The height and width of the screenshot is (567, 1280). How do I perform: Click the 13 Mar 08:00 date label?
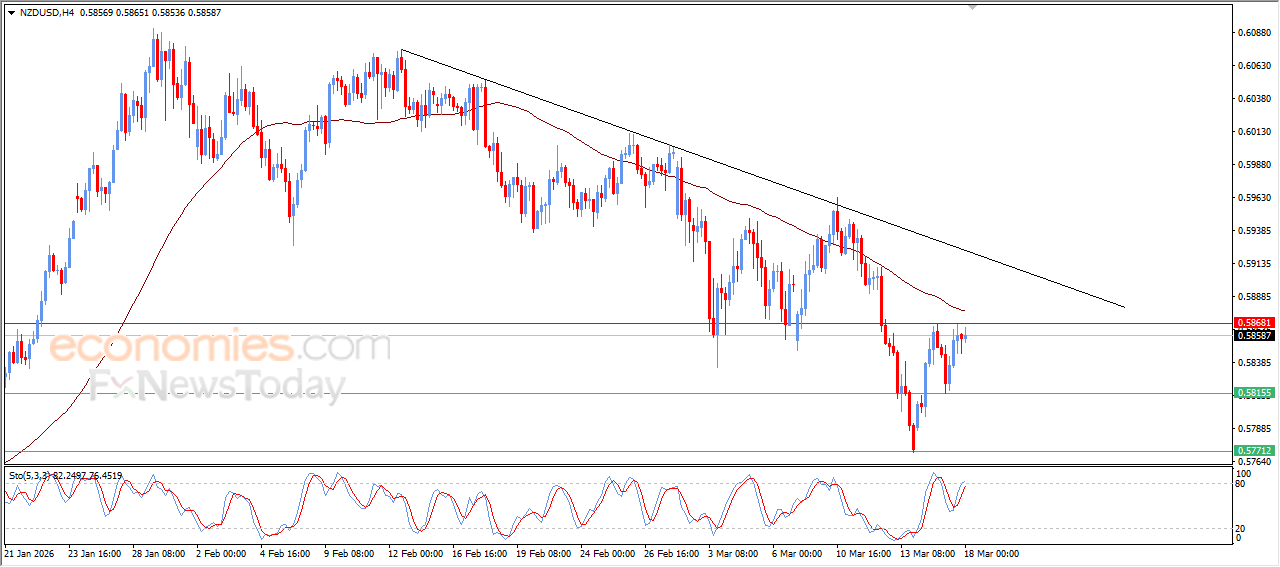927,553
